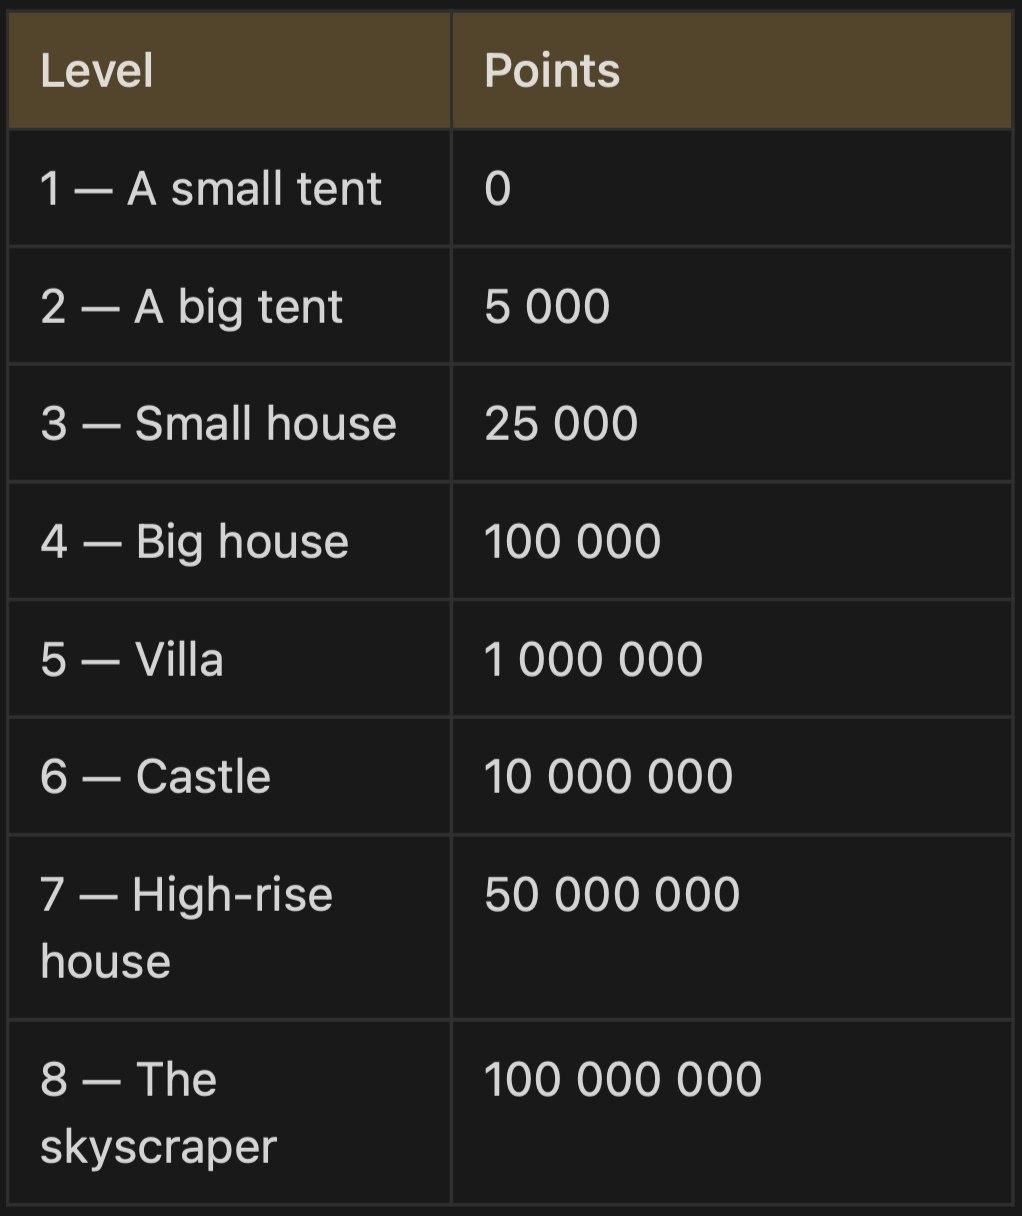This screenshot has height=1216, width=1022.
Task: Click the 10 000 000 points value
Action: pos(609,777)
